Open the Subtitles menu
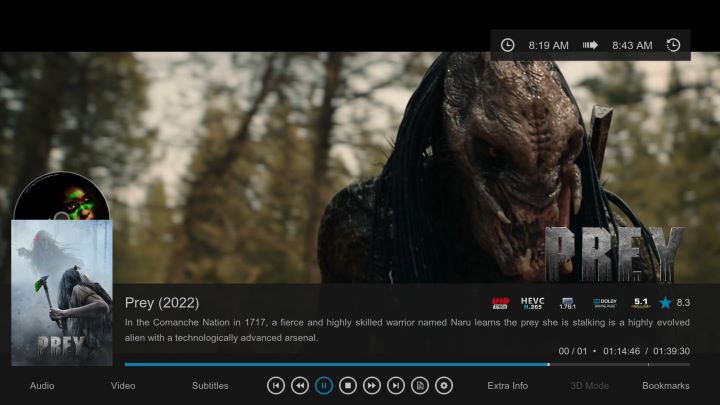The image size is (720, 405). point(210,385)
